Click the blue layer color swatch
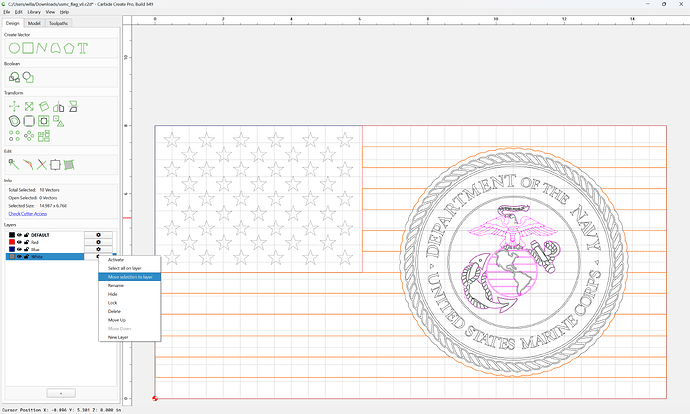The width and height of the screenshot is (690, 414). pyautogui.click(x=12, y=249)
